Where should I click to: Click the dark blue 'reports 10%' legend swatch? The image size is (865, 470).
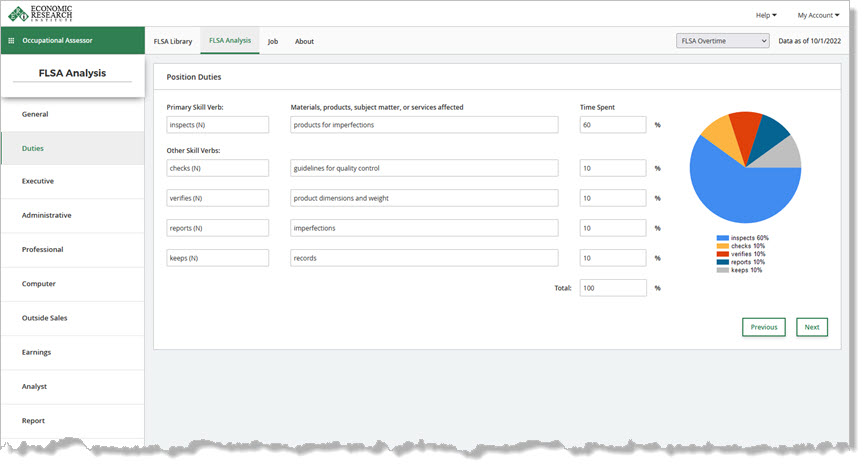(723, 262)
